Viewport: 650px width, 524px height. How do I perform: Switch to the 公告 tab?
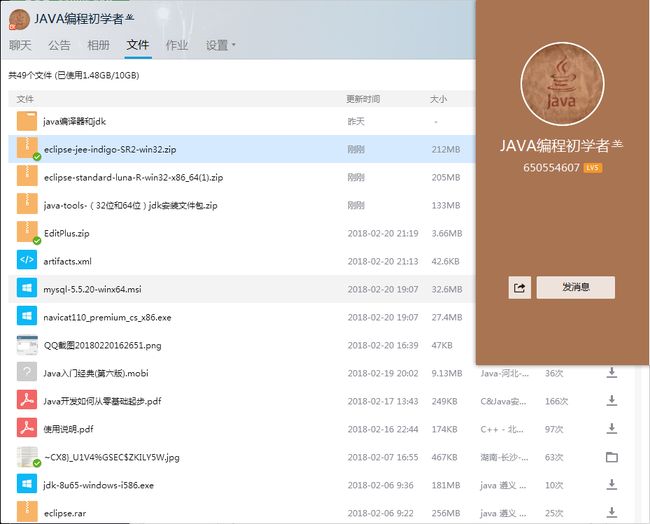click(x=59, y=45)
